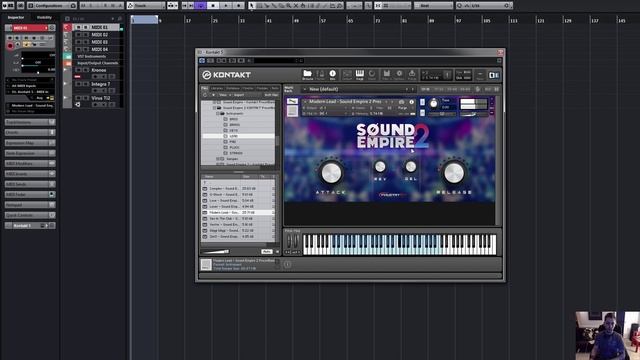The image size is (640, 360).
Task: Click the Kontakt minimized view icon
Action: tap(480, 75)
